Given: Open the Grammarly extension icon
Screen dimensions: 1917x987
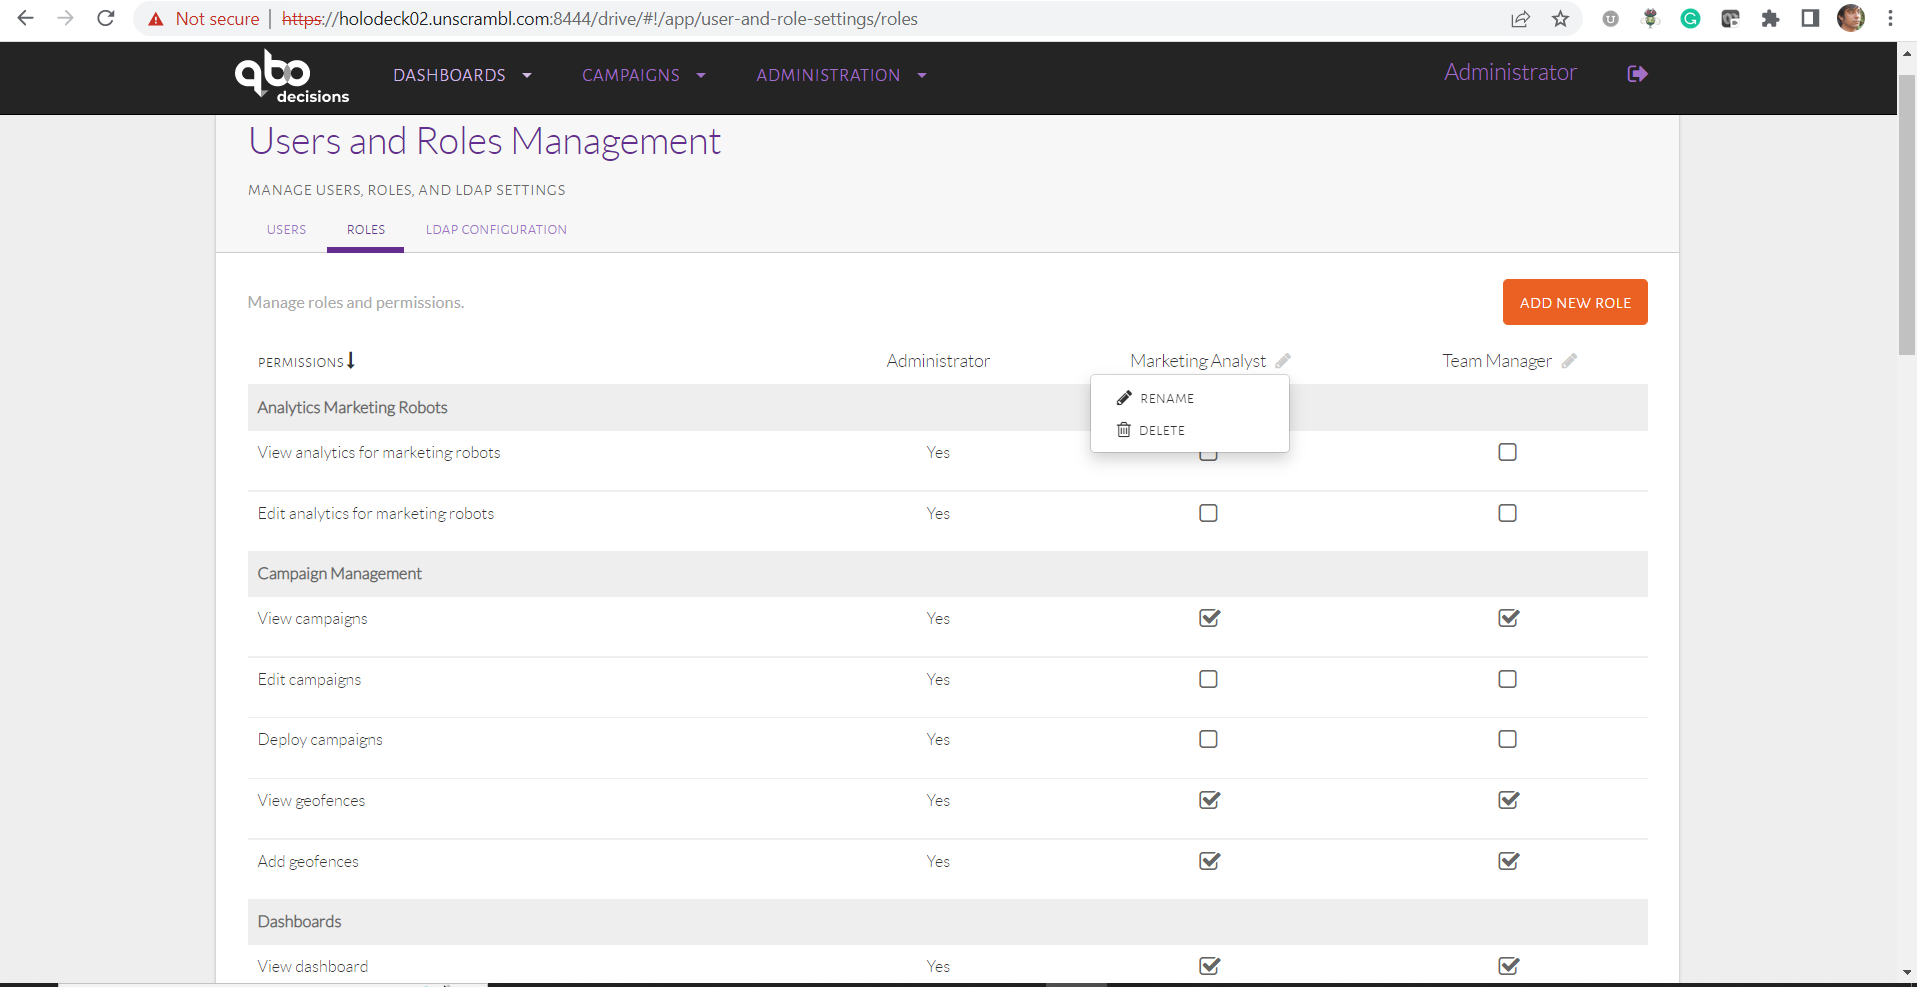Looking at the screenshot, I should [x=1690, y=18].
